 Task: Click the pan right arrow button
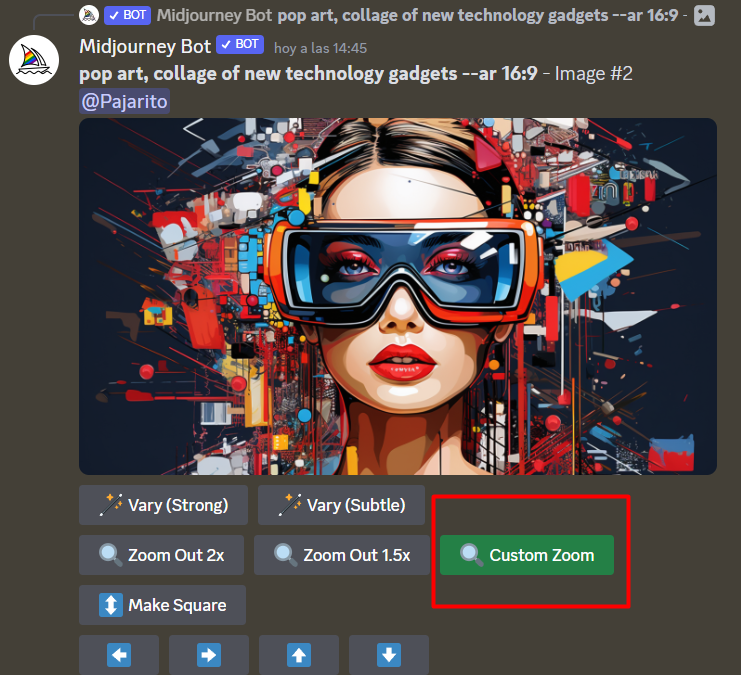209,655
